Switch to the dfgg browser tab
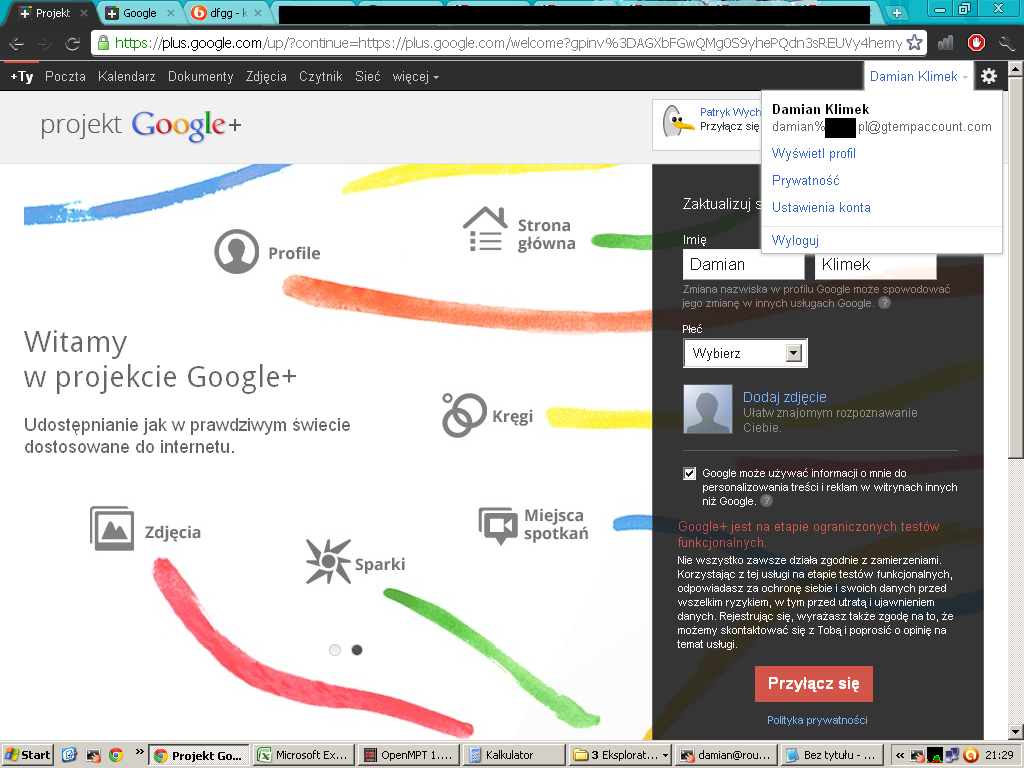This screenshot has height=768, width=1024. [227, 13]
